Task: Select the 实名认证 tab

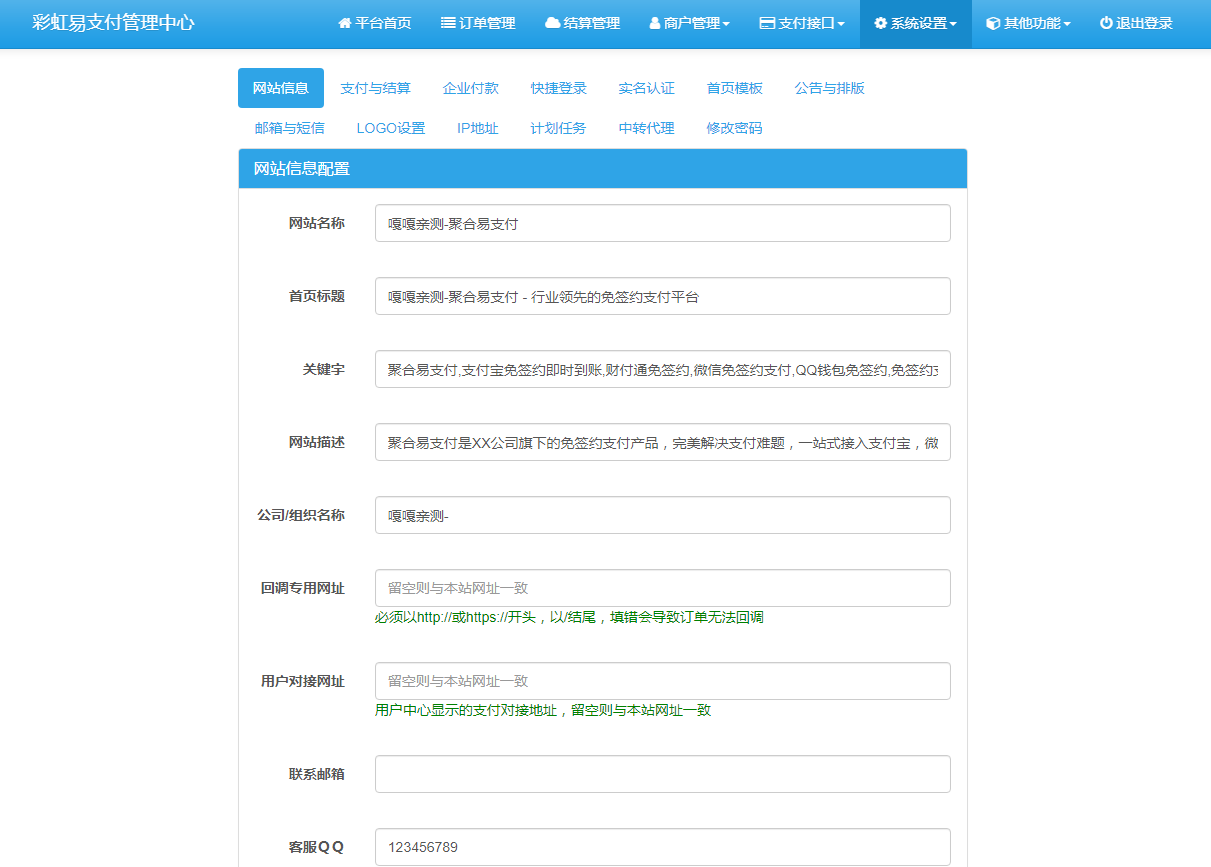Action: pos(646,88)
